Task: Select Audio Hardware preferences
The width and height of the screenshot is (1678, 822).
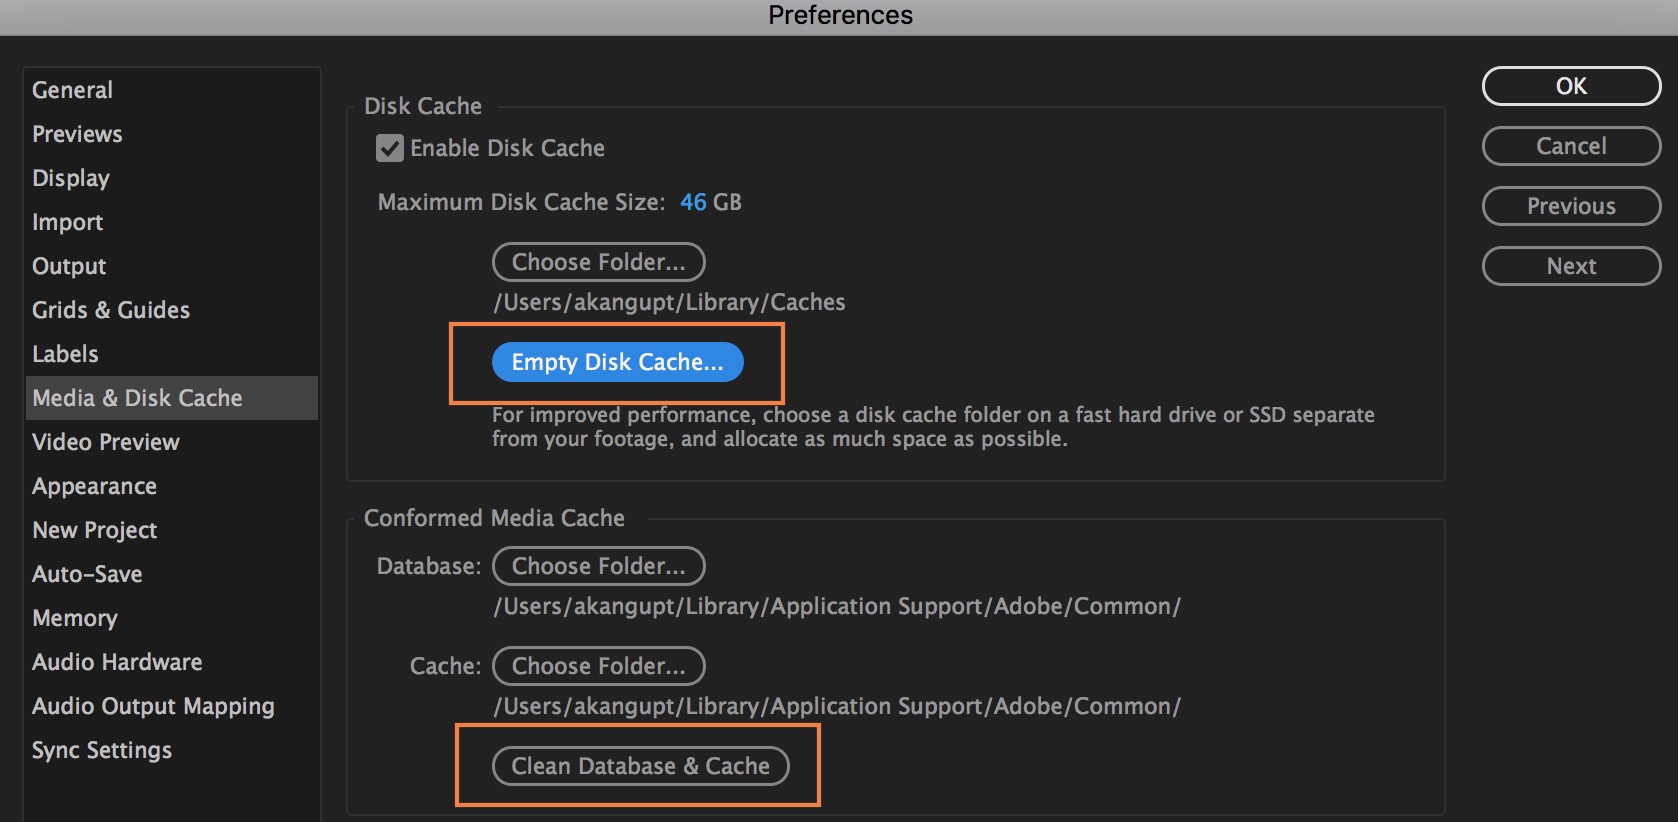Action: coord(117,662)
